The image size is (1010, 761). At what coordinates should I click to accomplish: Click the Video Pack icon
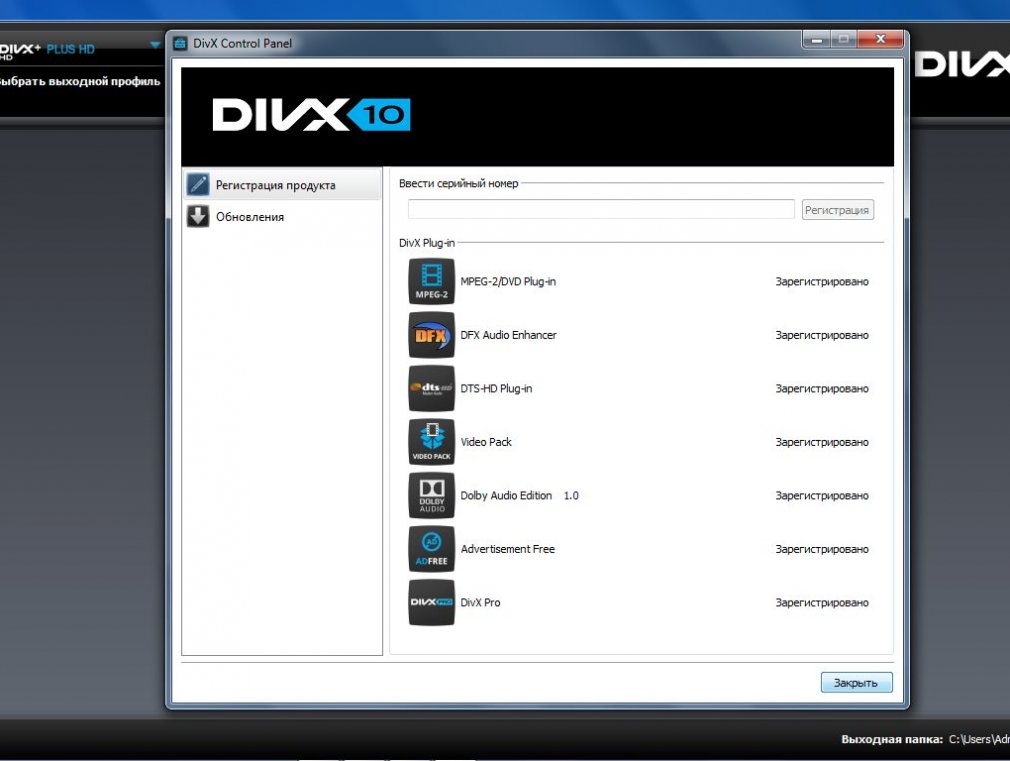(432, 442)
